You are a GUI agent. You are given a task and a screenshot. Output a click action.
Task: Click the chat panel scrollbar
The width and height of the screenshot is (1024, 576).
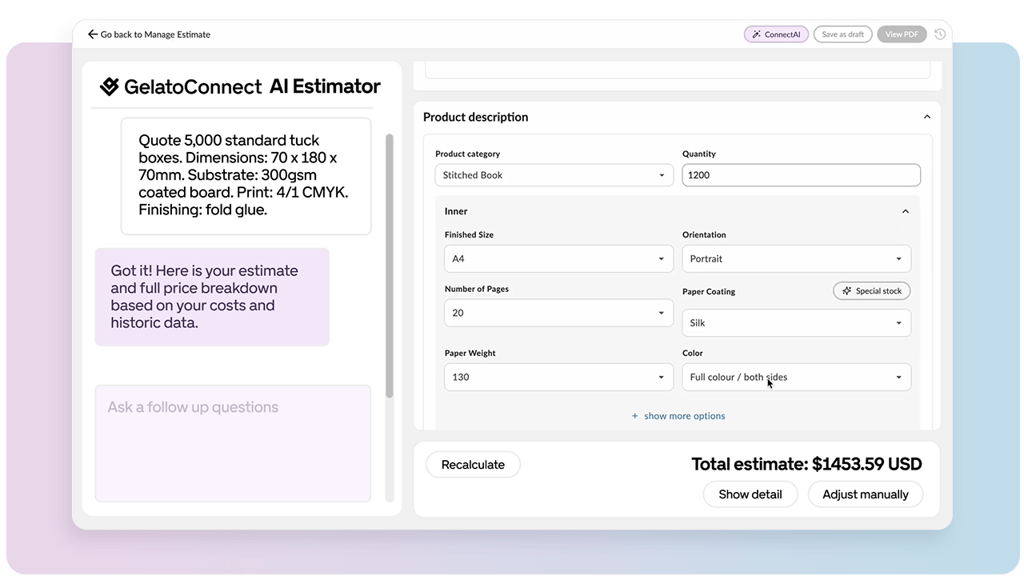(x=389, y=266)
